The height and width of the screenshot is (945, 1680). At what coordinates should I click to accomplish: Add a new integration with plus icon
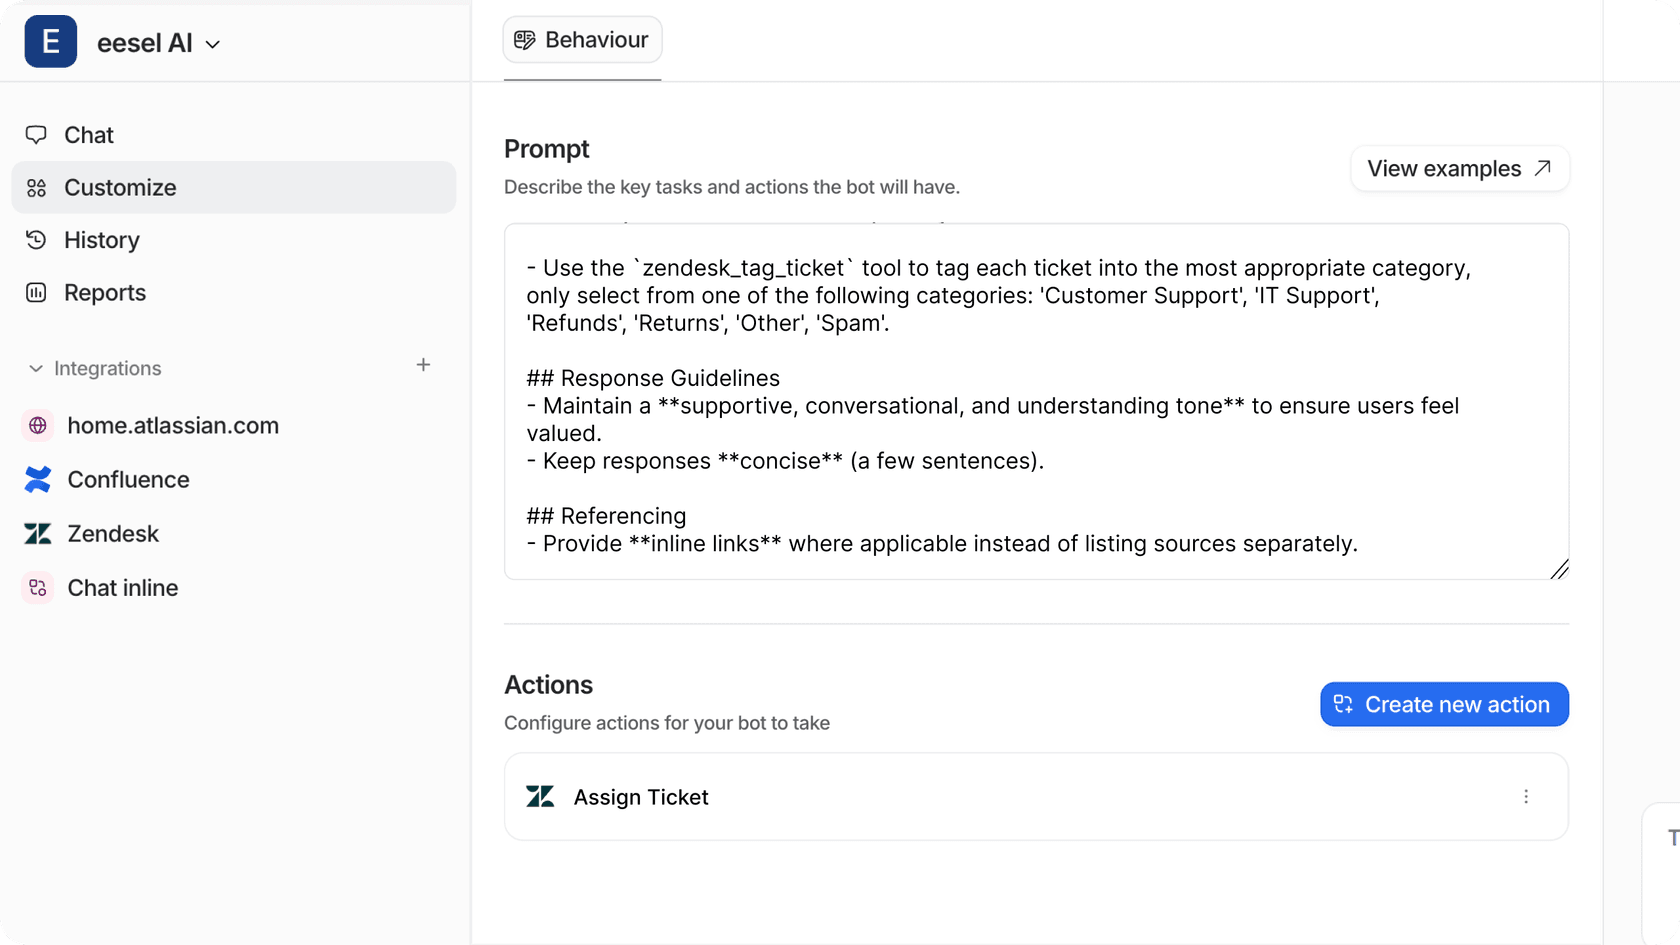tap(423, 365)
